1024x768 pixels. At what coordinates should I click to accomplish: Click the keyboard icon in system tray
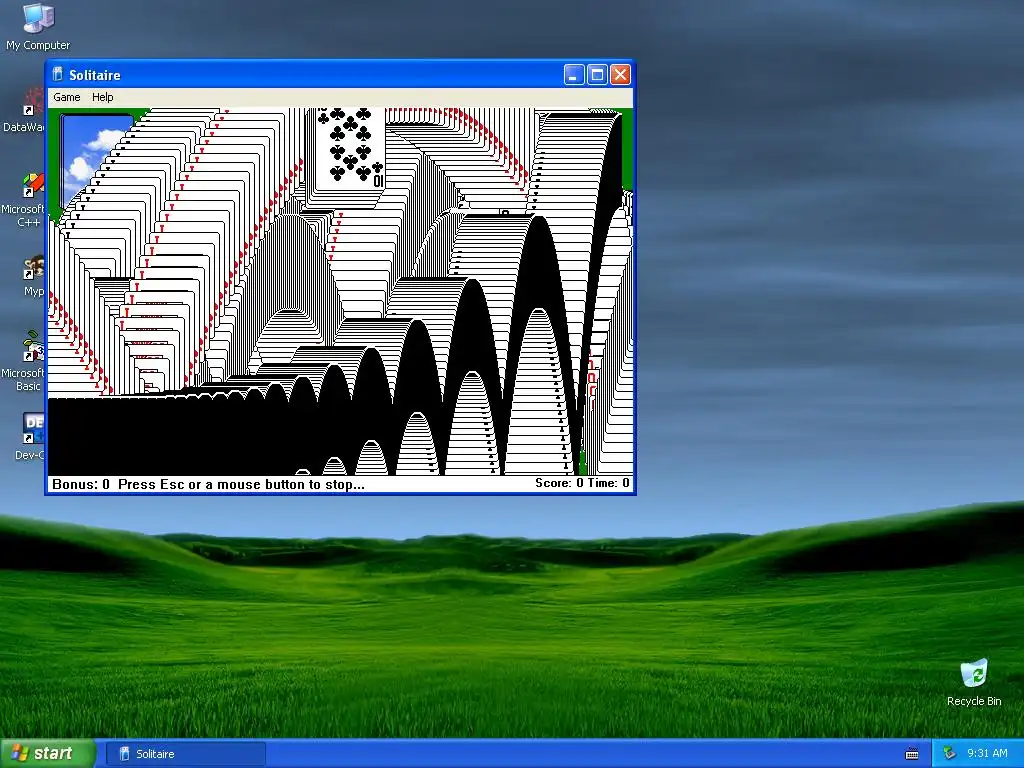pos(912,754)
